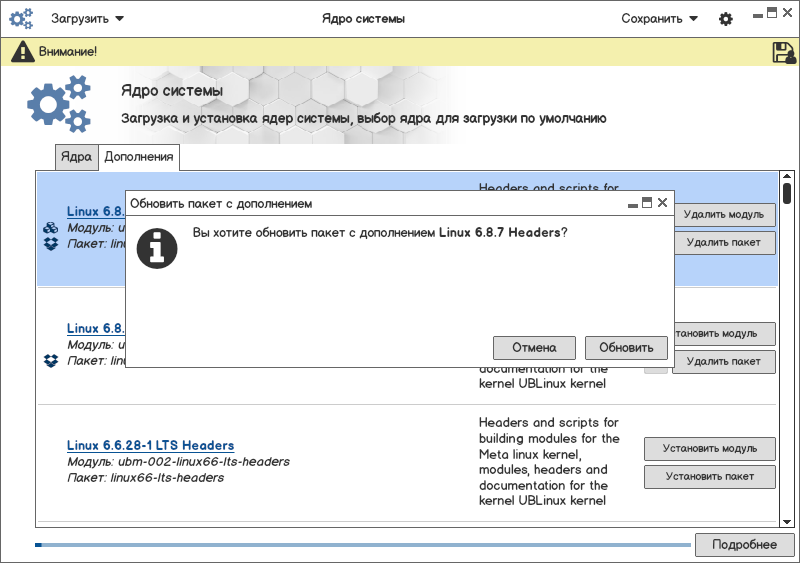This screenshot has height=563, width=800.
Task: Close the Обновить пакет dialog
Action: tap(662, 203)
